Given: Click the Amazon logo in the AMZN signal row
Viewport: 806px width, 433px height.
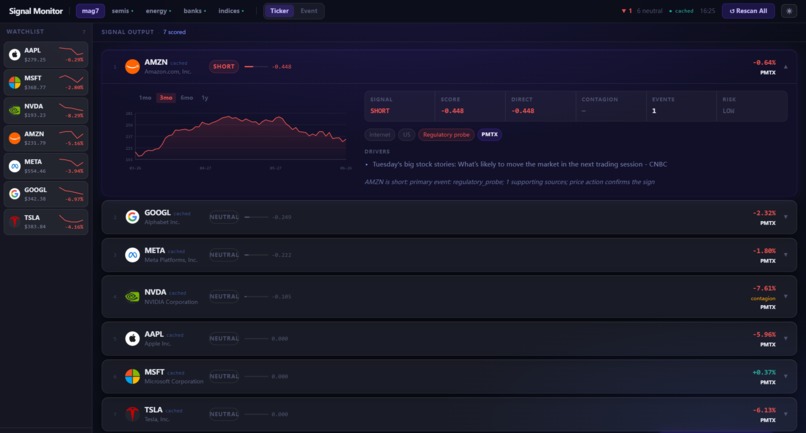Looking at the screenshot, I should (x=132, y=66).
